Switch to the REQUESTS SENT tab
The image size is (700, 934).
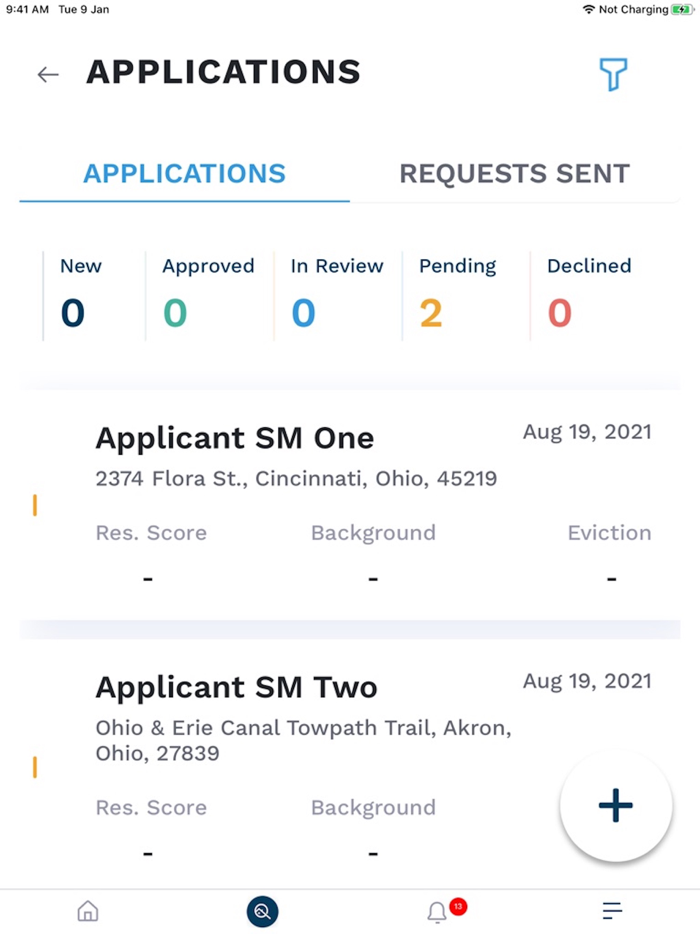(x=514, y=173)
